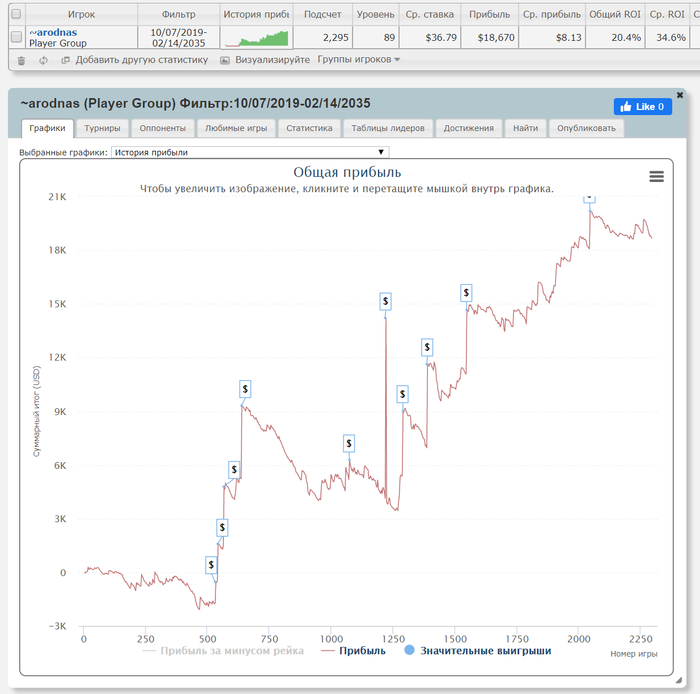Viewport: 700px width, 694px height.
Task: Toggle Значительные выигрыши legend series
Action: [x=478, y=651]
